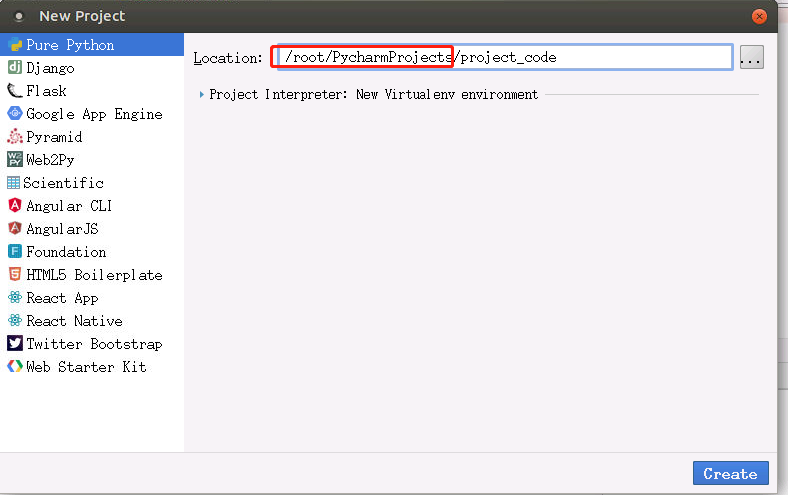The width and height of the screenshot is (788, 495).
Task: Select the AngularJS project icon
Action: [15, 228]
